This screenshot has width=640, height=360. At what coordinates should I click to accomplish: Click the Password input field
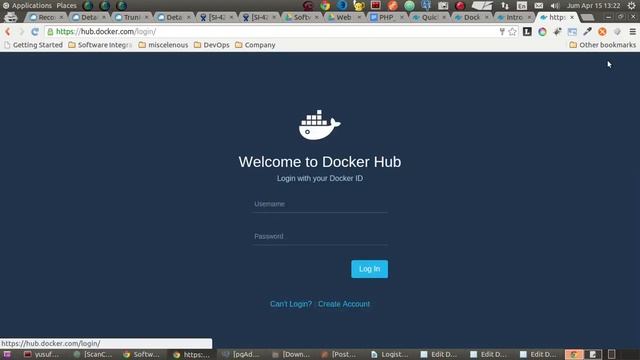320,236
